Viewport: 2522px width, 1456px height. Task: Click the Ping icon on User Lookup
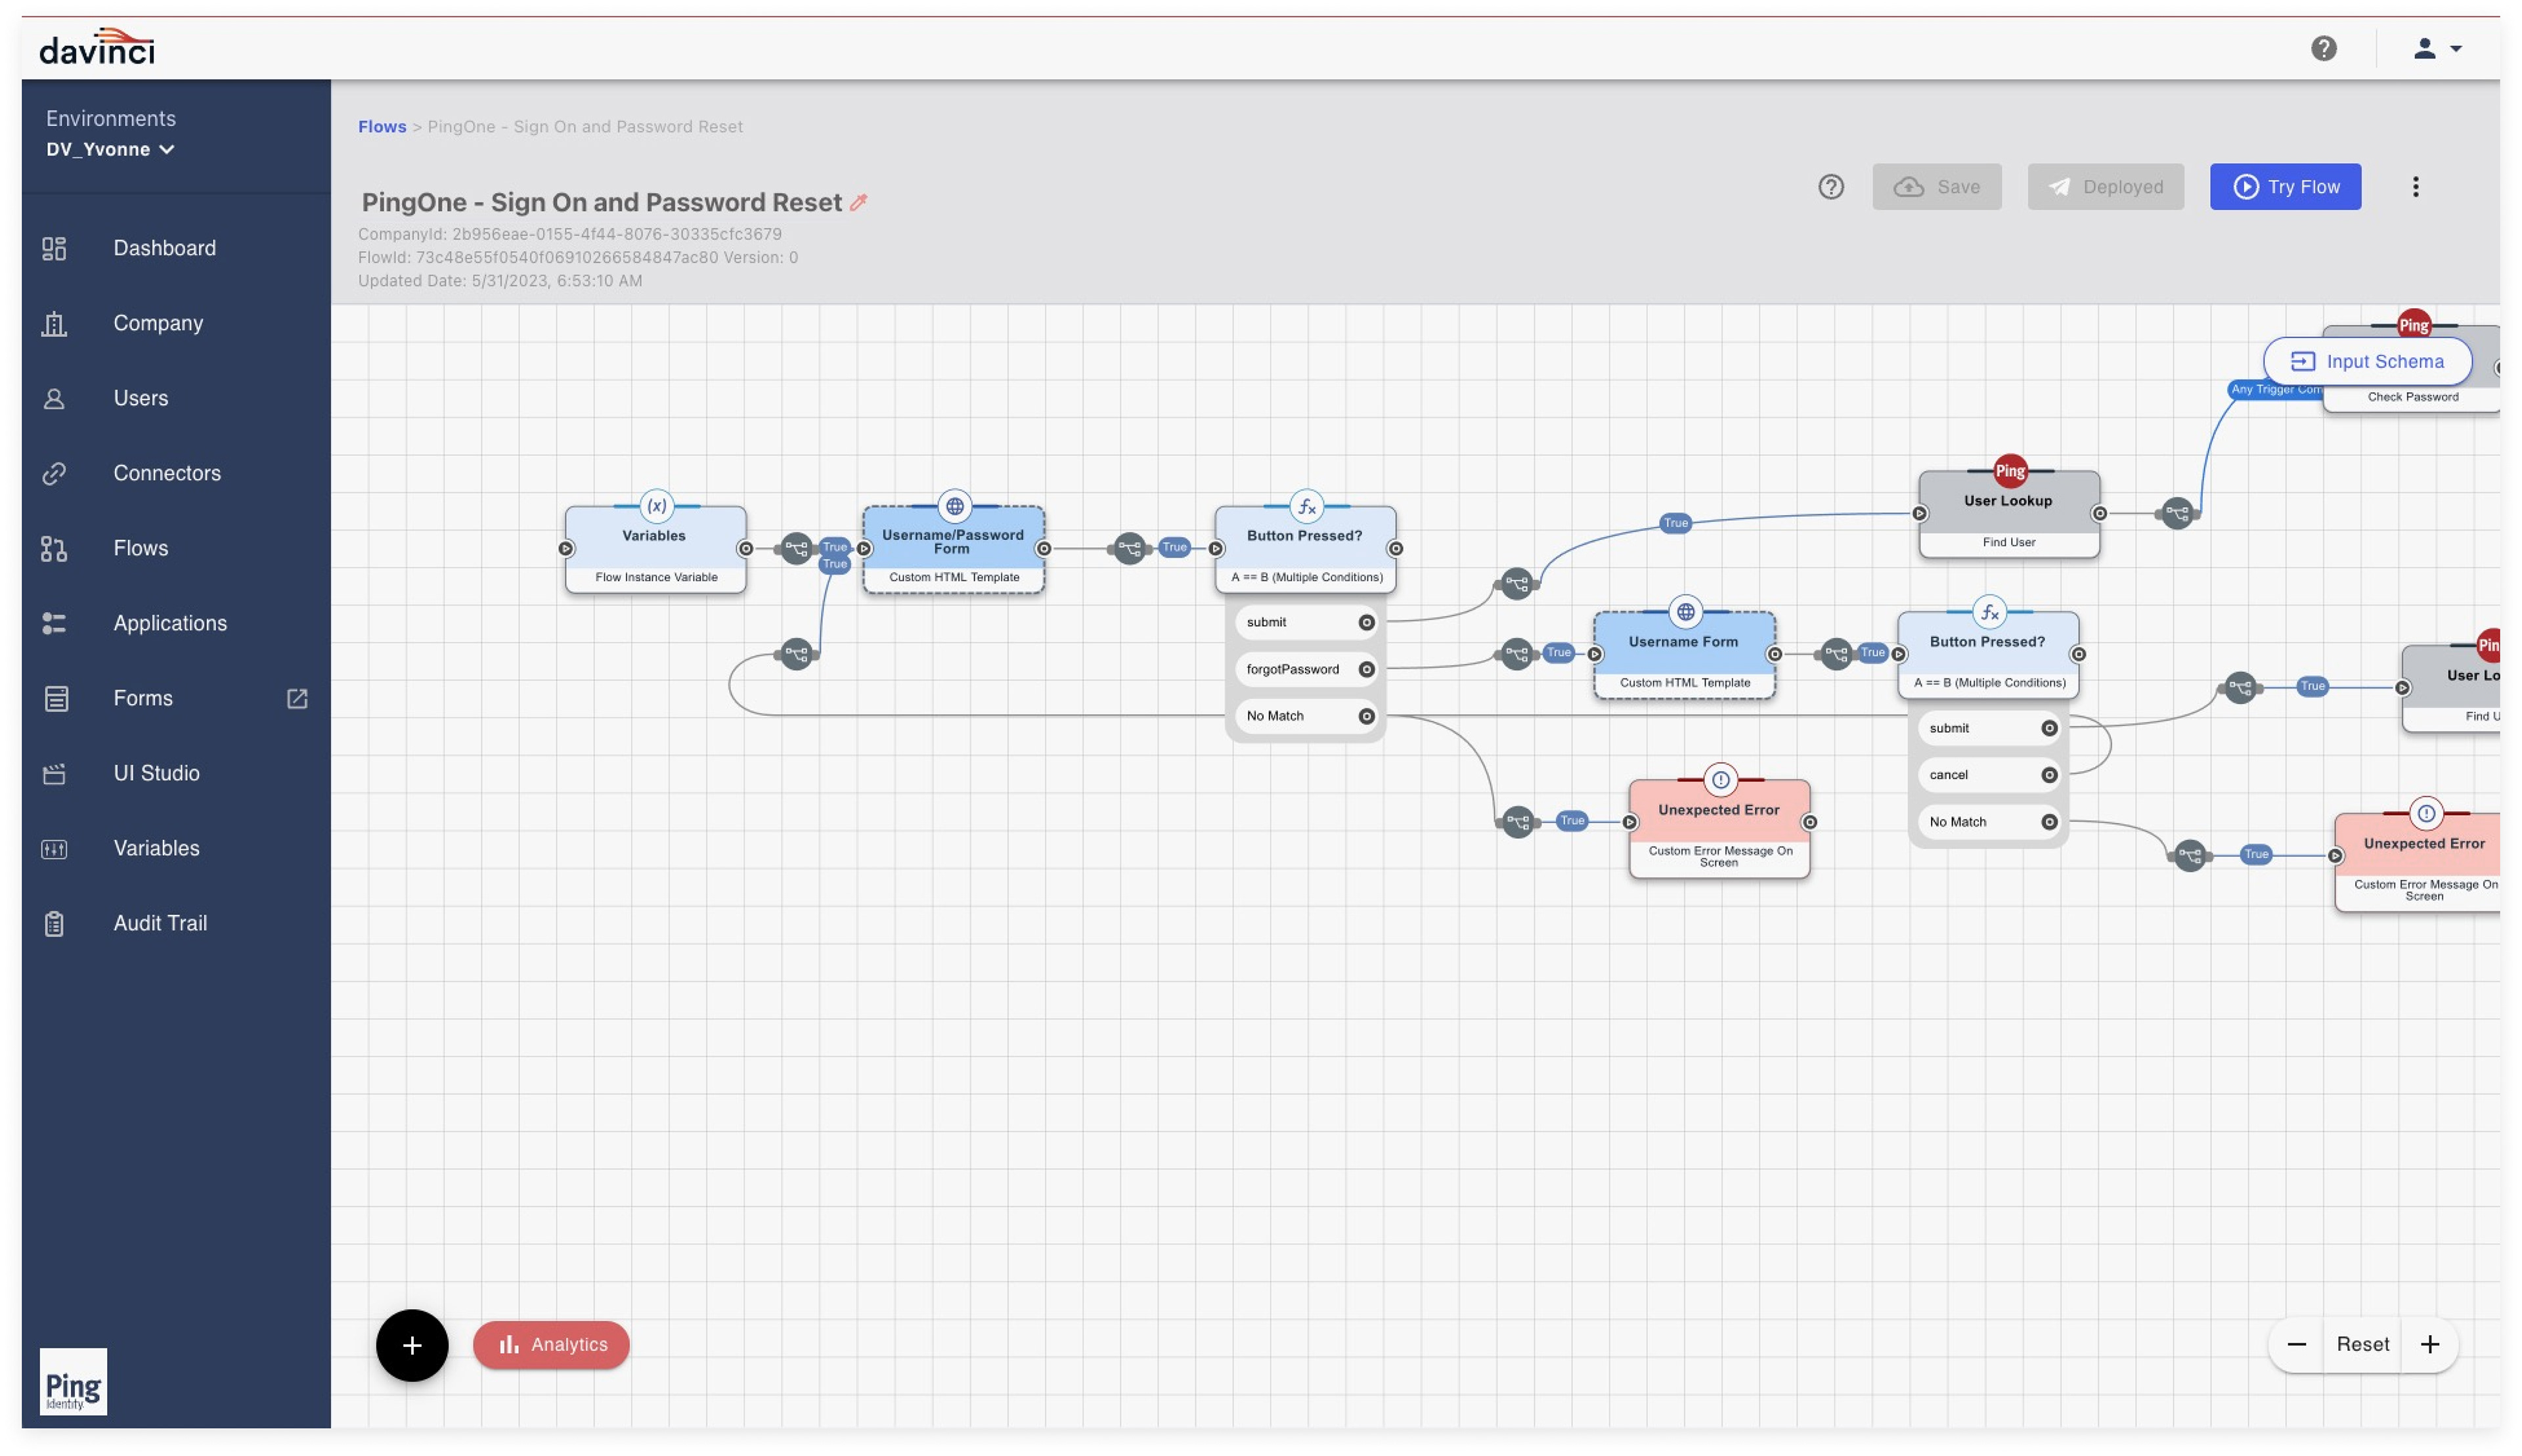click(2009, 471)
